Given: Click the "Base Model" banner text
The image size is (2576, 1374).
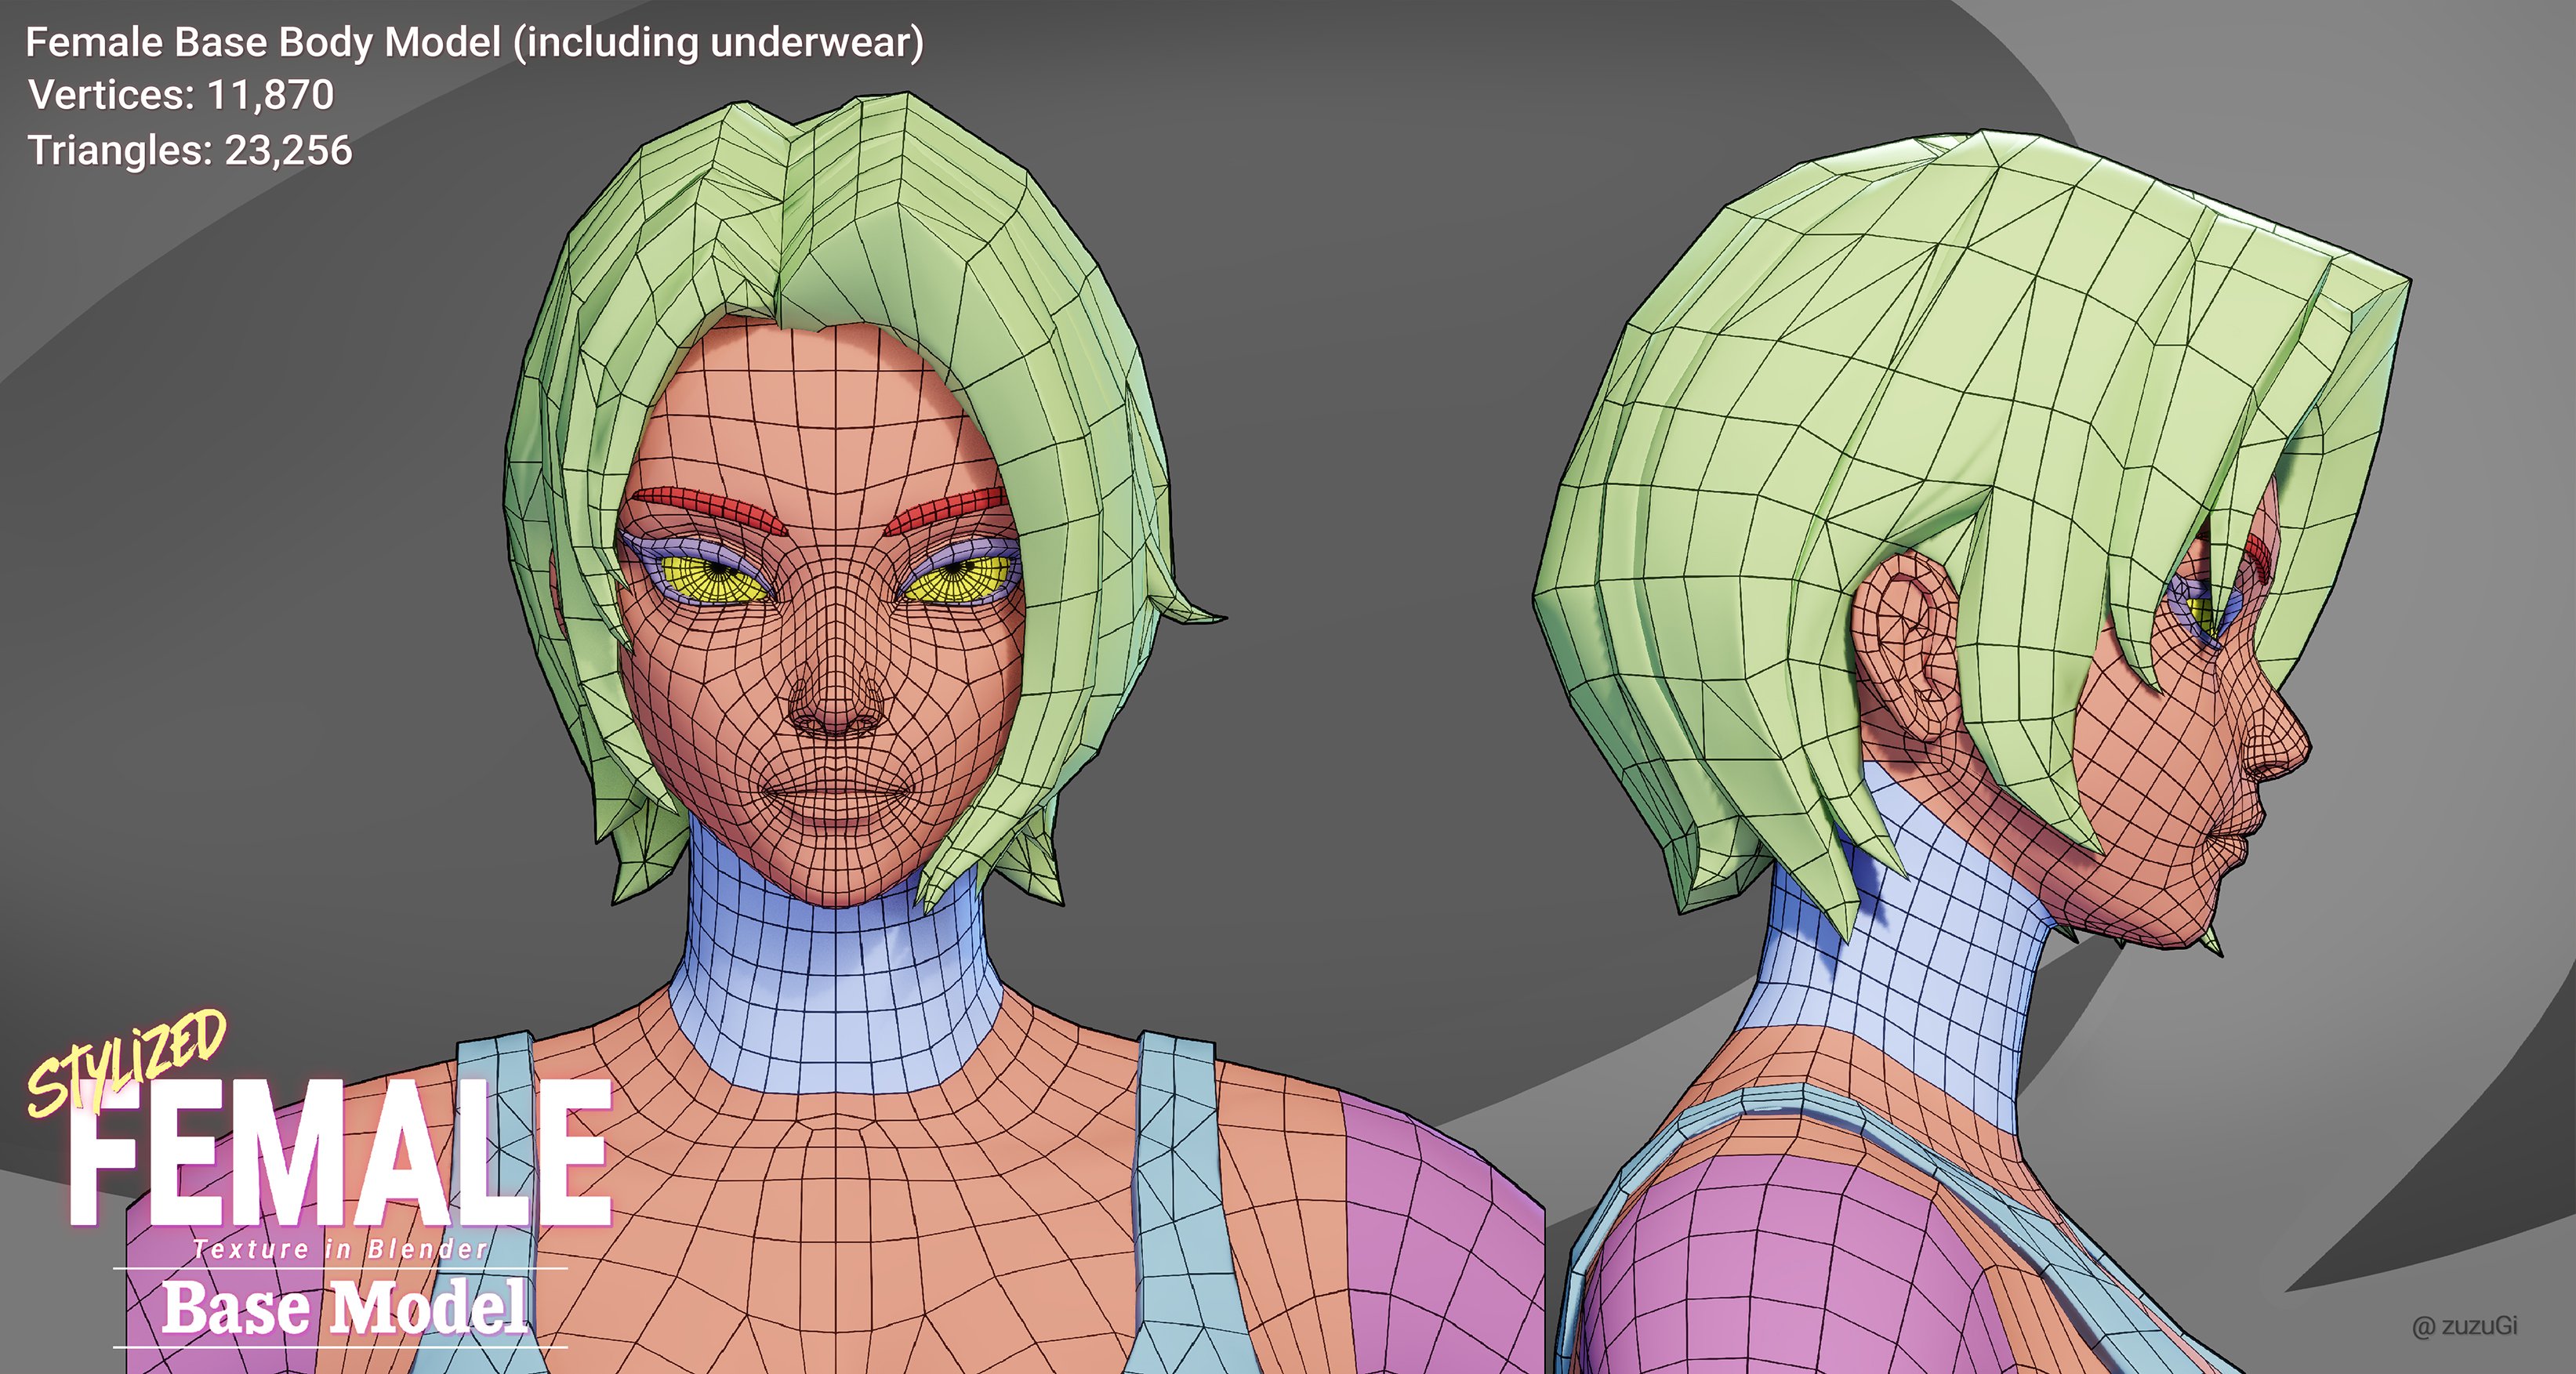Looking at the screenshot, I should 345,1308.
